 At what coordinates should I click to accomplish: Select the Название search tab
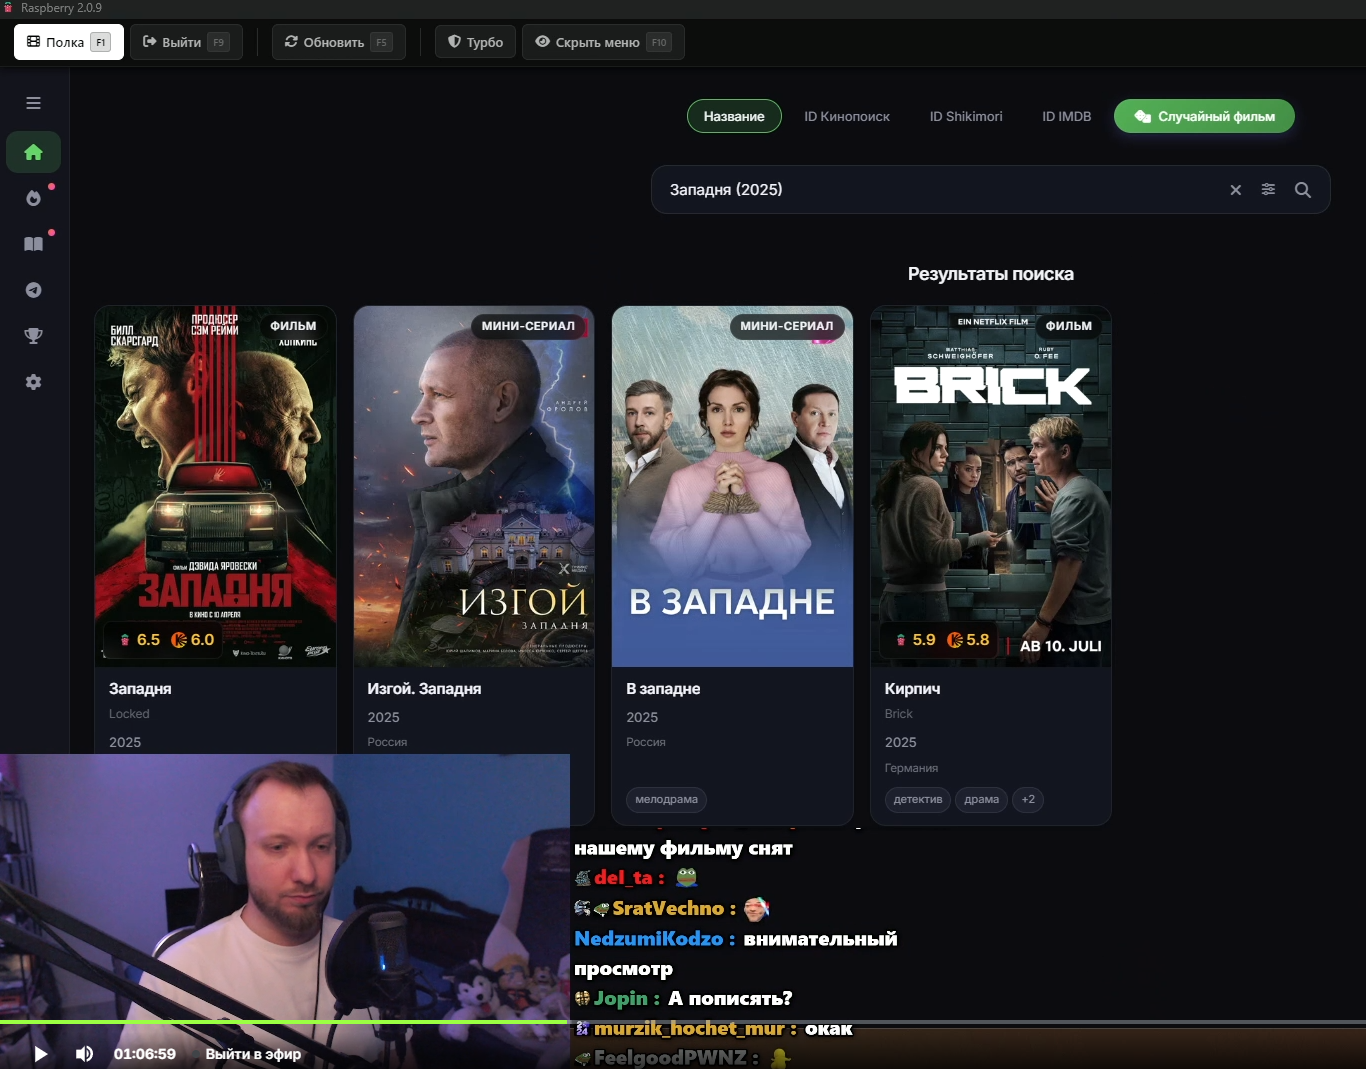coord(734,116)
